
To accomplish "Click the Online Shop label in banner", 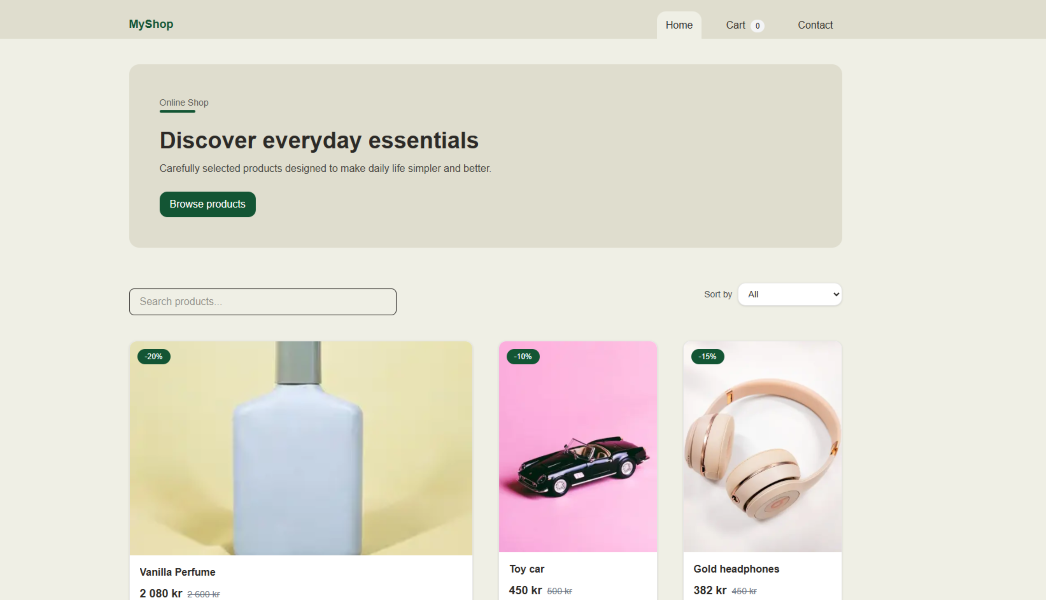I will [x=184, y=103].
